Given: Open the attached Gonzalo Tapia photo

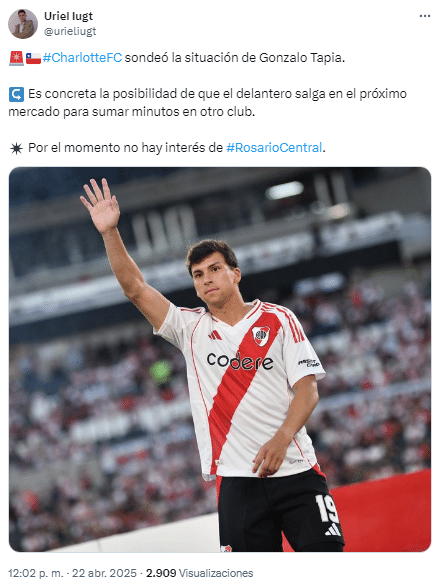Looking at the screenshot, I should pyautogui.click(x=220, y=359).
